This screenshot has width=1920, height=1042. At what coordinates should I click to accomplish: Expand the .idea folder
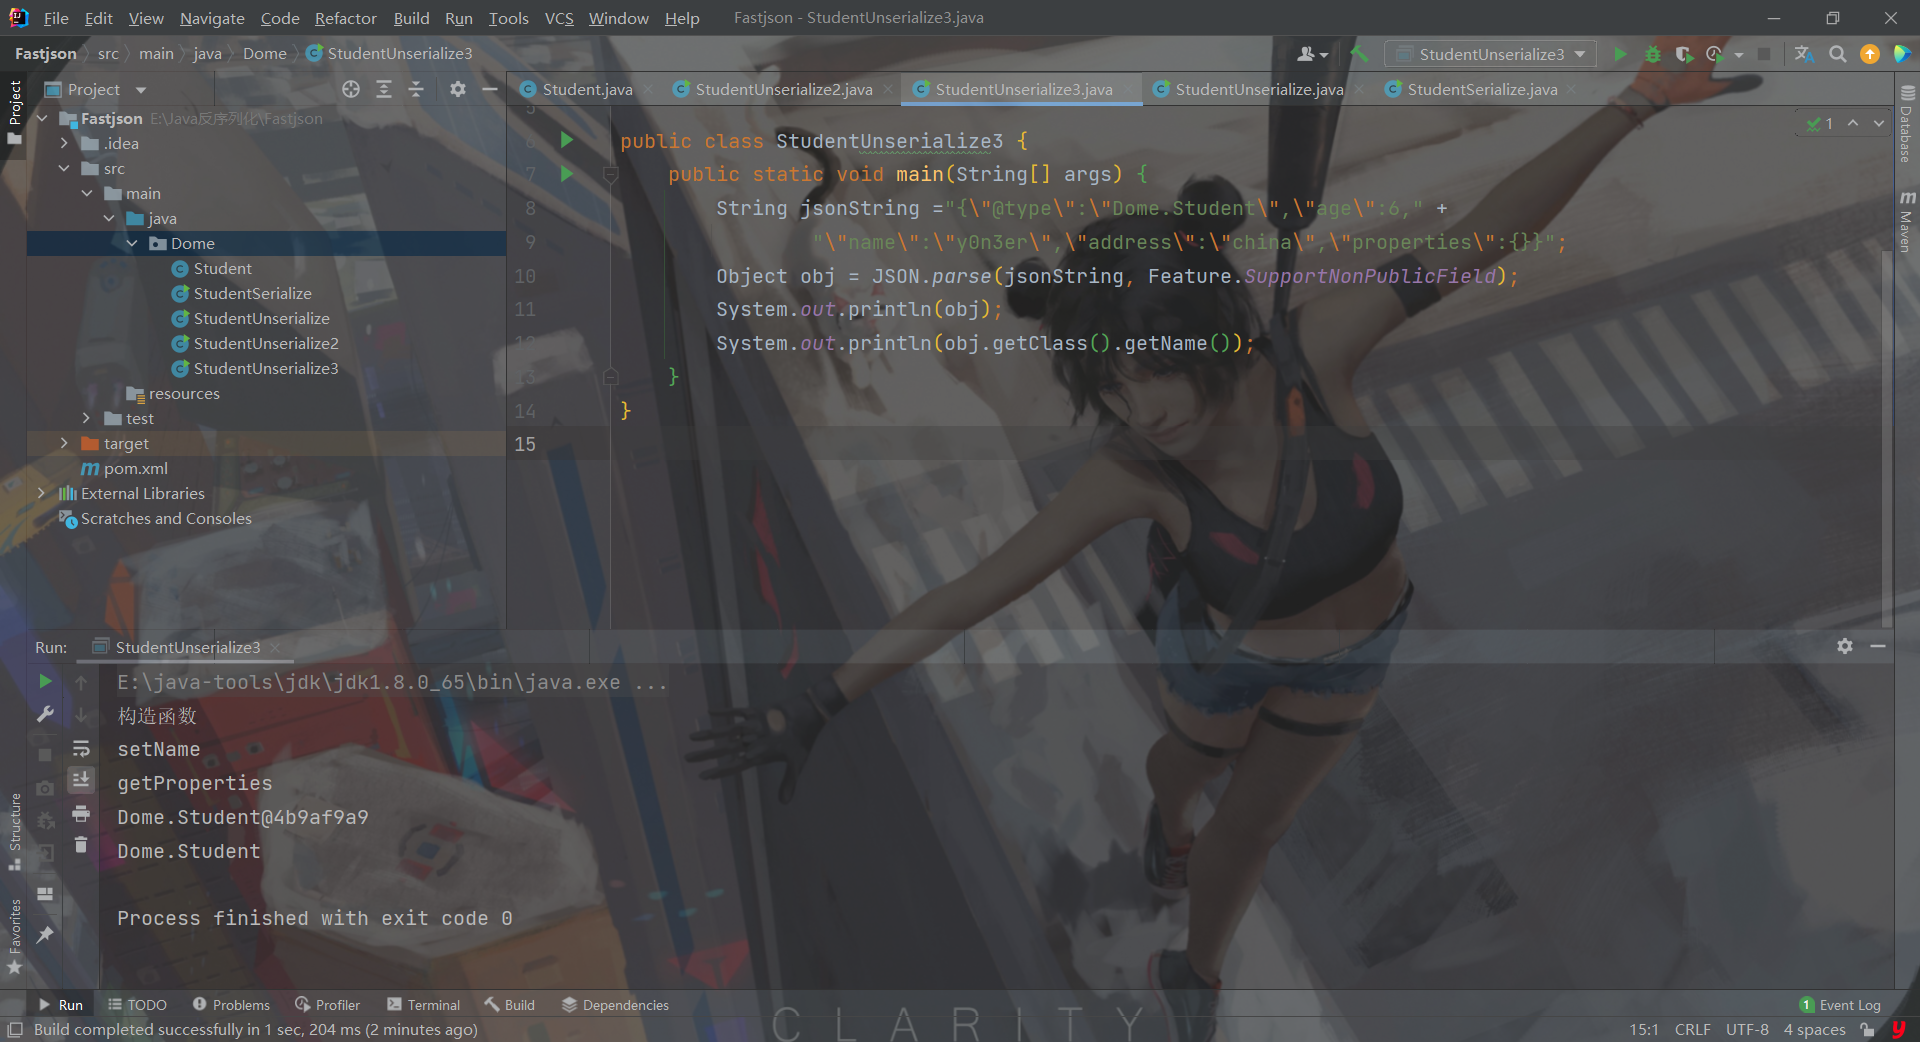tap(64, 143)
